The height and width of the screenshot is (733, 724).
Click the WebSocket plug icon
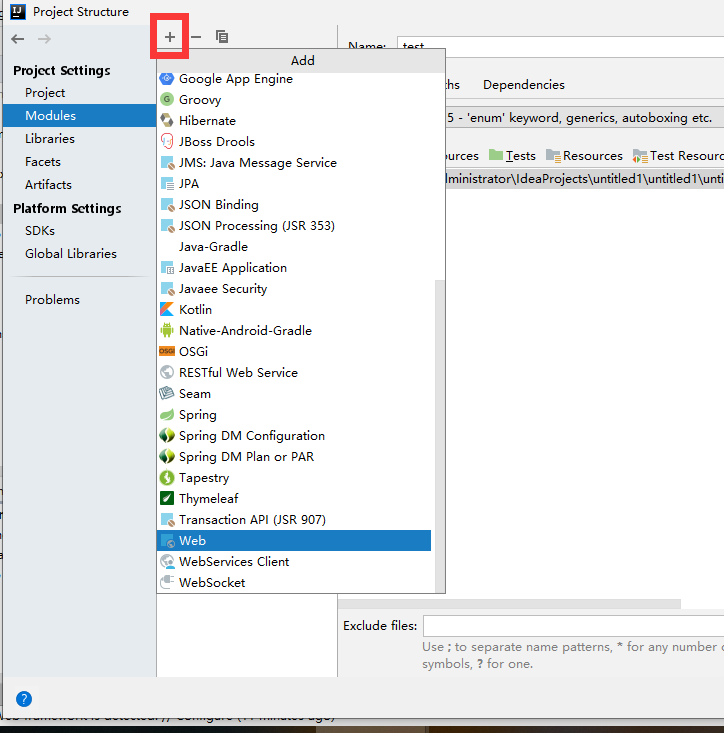167,582
